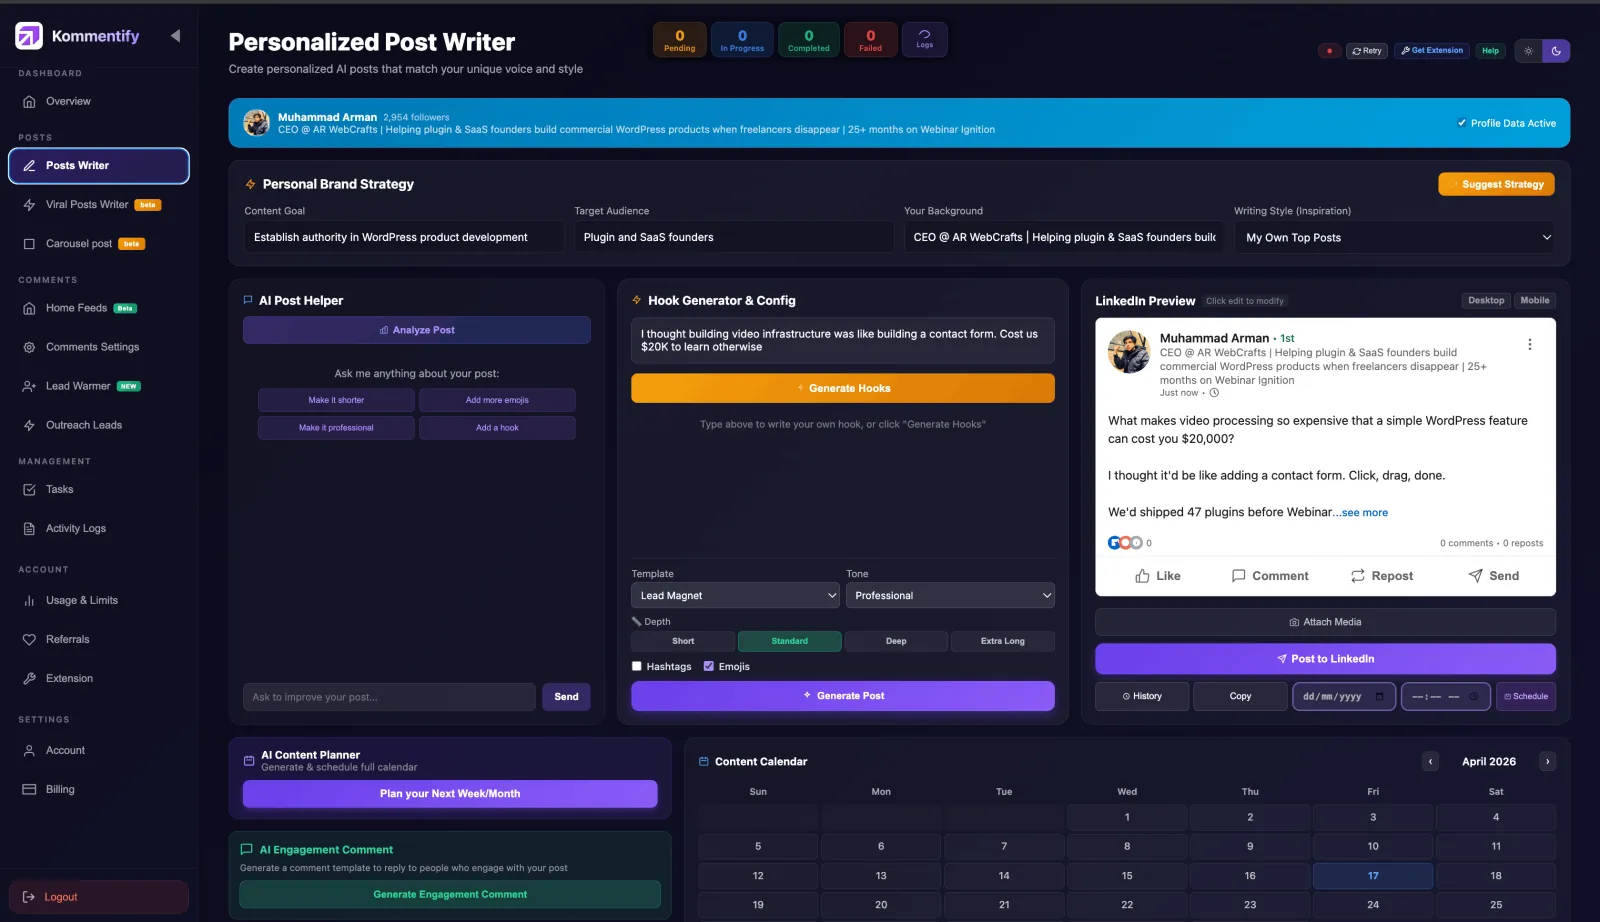This screenshot has width=1600, height=922.
Task: Select April 17 in the calendar
Action: point(1373,876)
